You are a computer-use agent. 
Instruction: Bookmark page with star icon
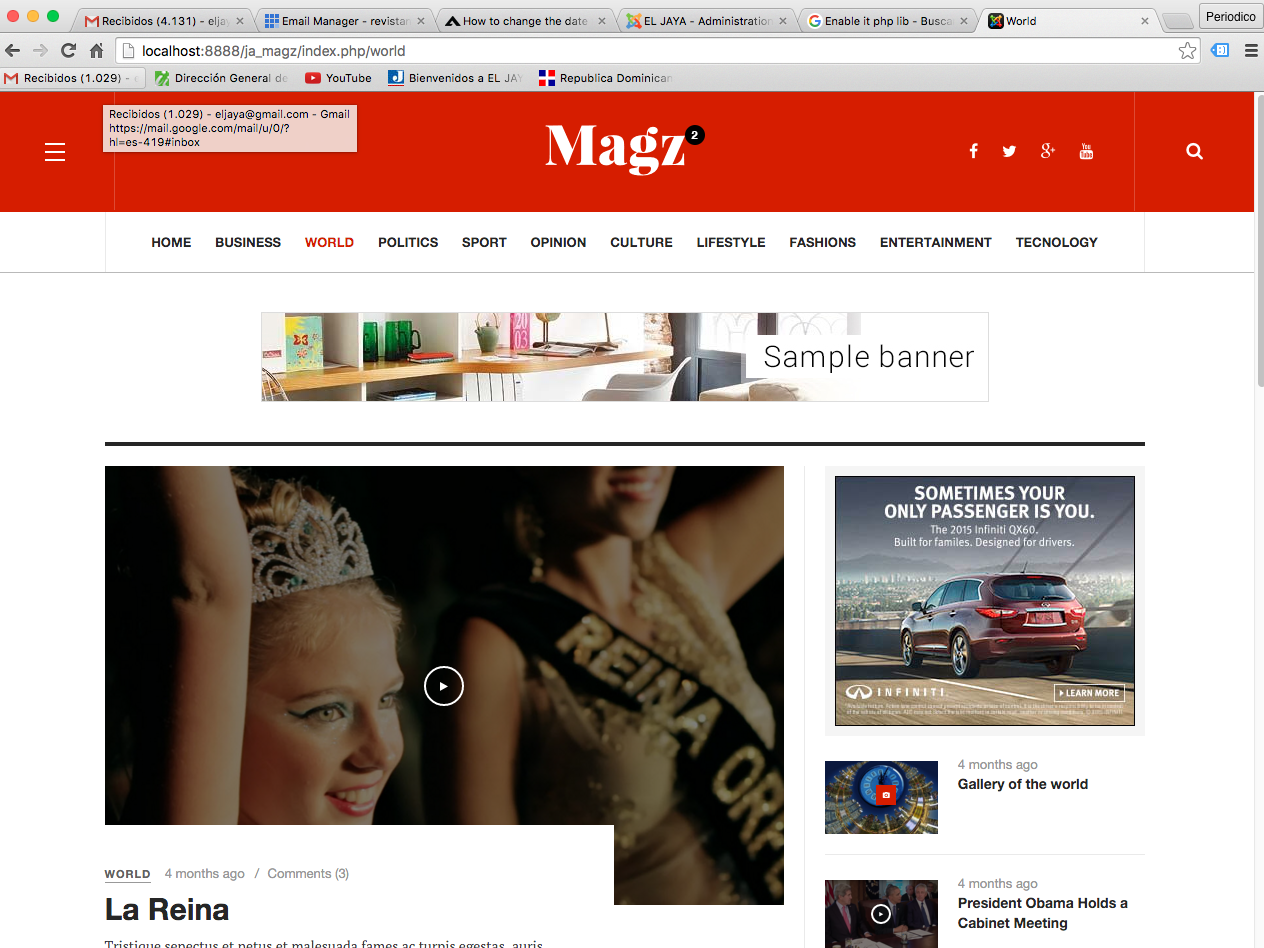pyautogui.click(x=1187, y=50)
